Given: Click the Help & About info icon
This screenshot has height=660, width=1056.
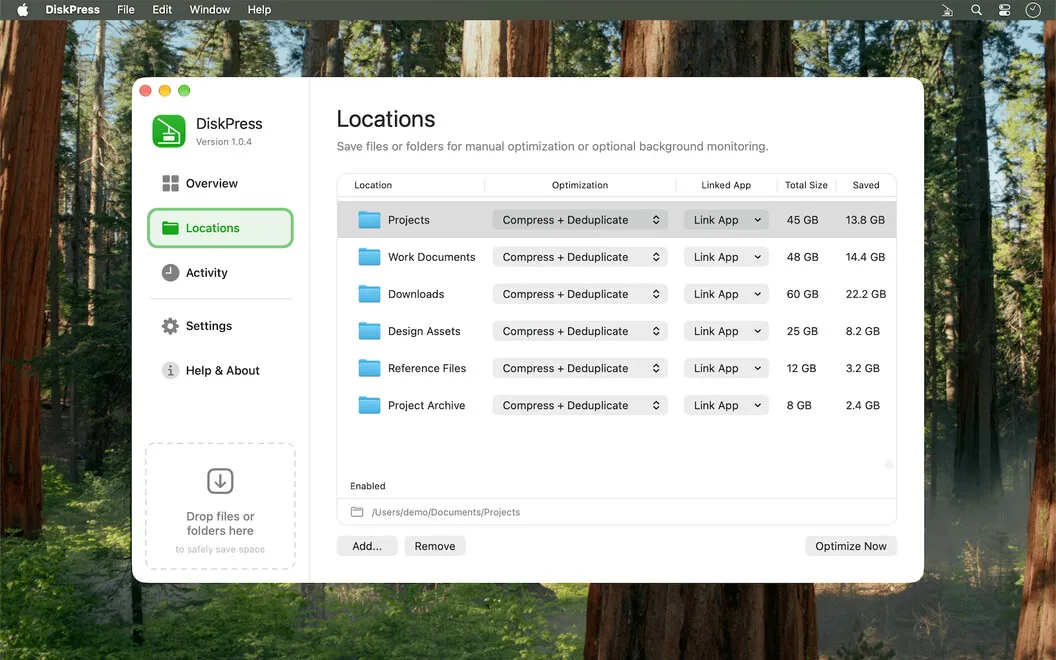Looking at the screenshot, I should [x=170, y=370].
